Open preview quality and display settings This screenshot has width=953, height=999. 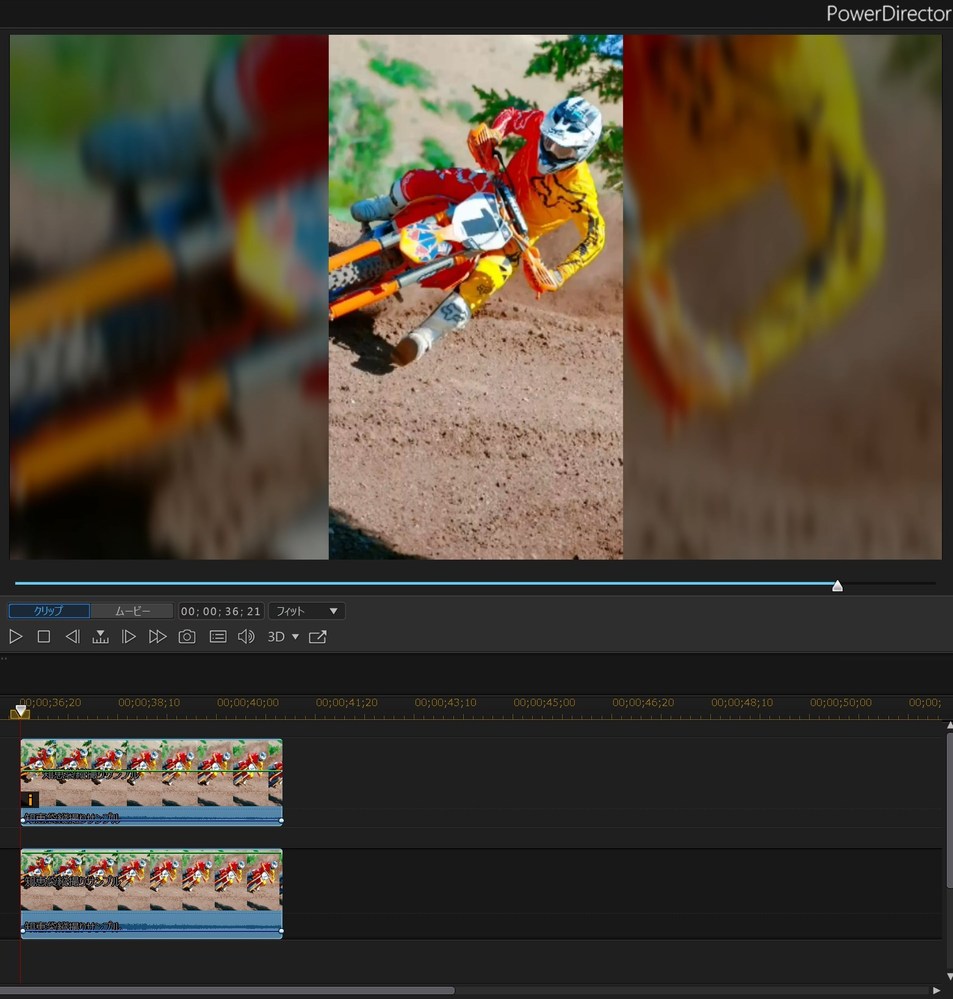(x=218, y=636)
